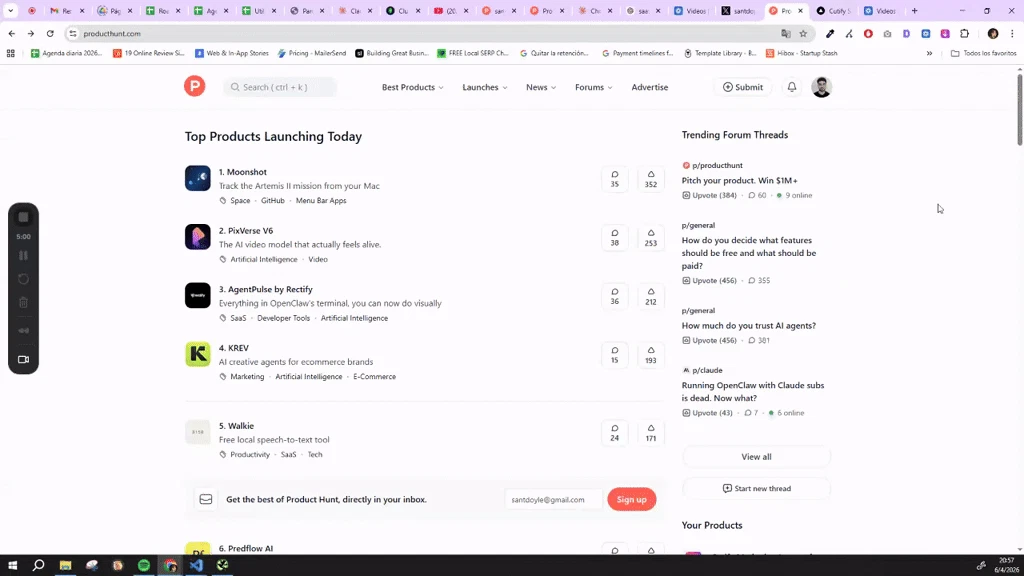Reload the page with browser refresh icon
Viewport: 1024px width, 576px height.
click(x=50, y=33)
